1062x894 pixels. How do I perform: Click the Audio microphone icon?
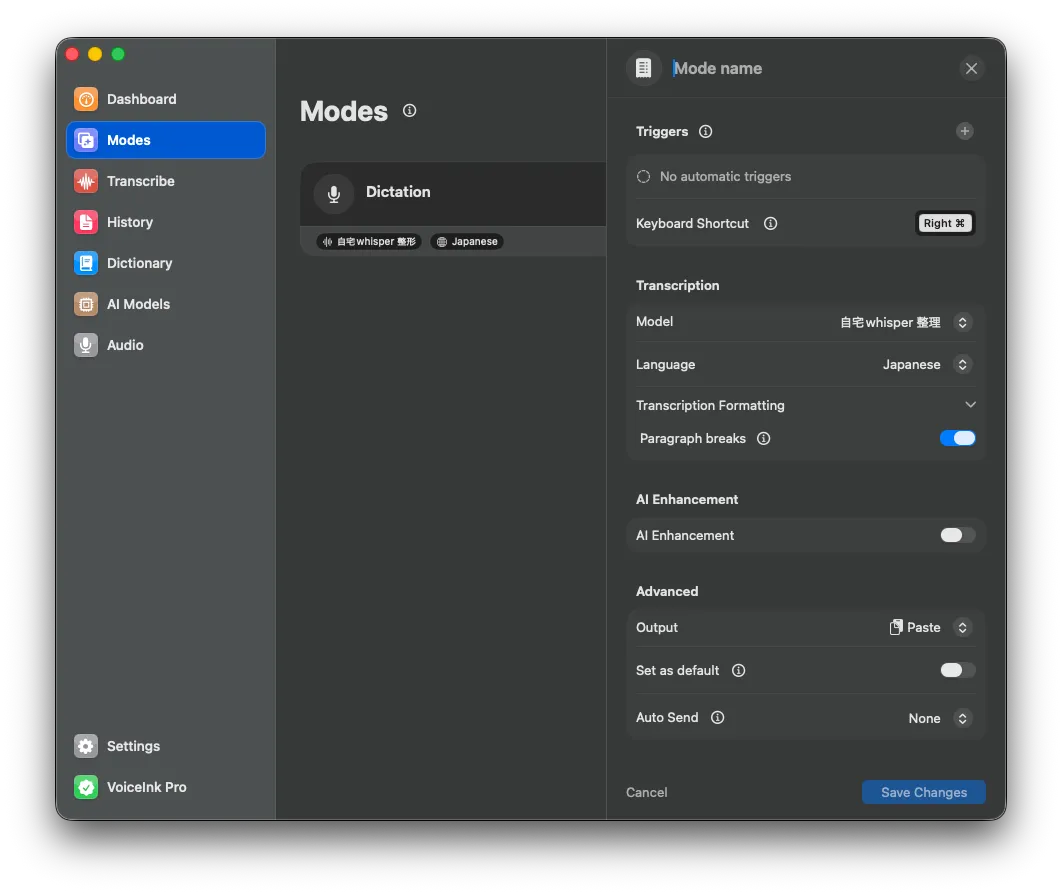[86, 345]
